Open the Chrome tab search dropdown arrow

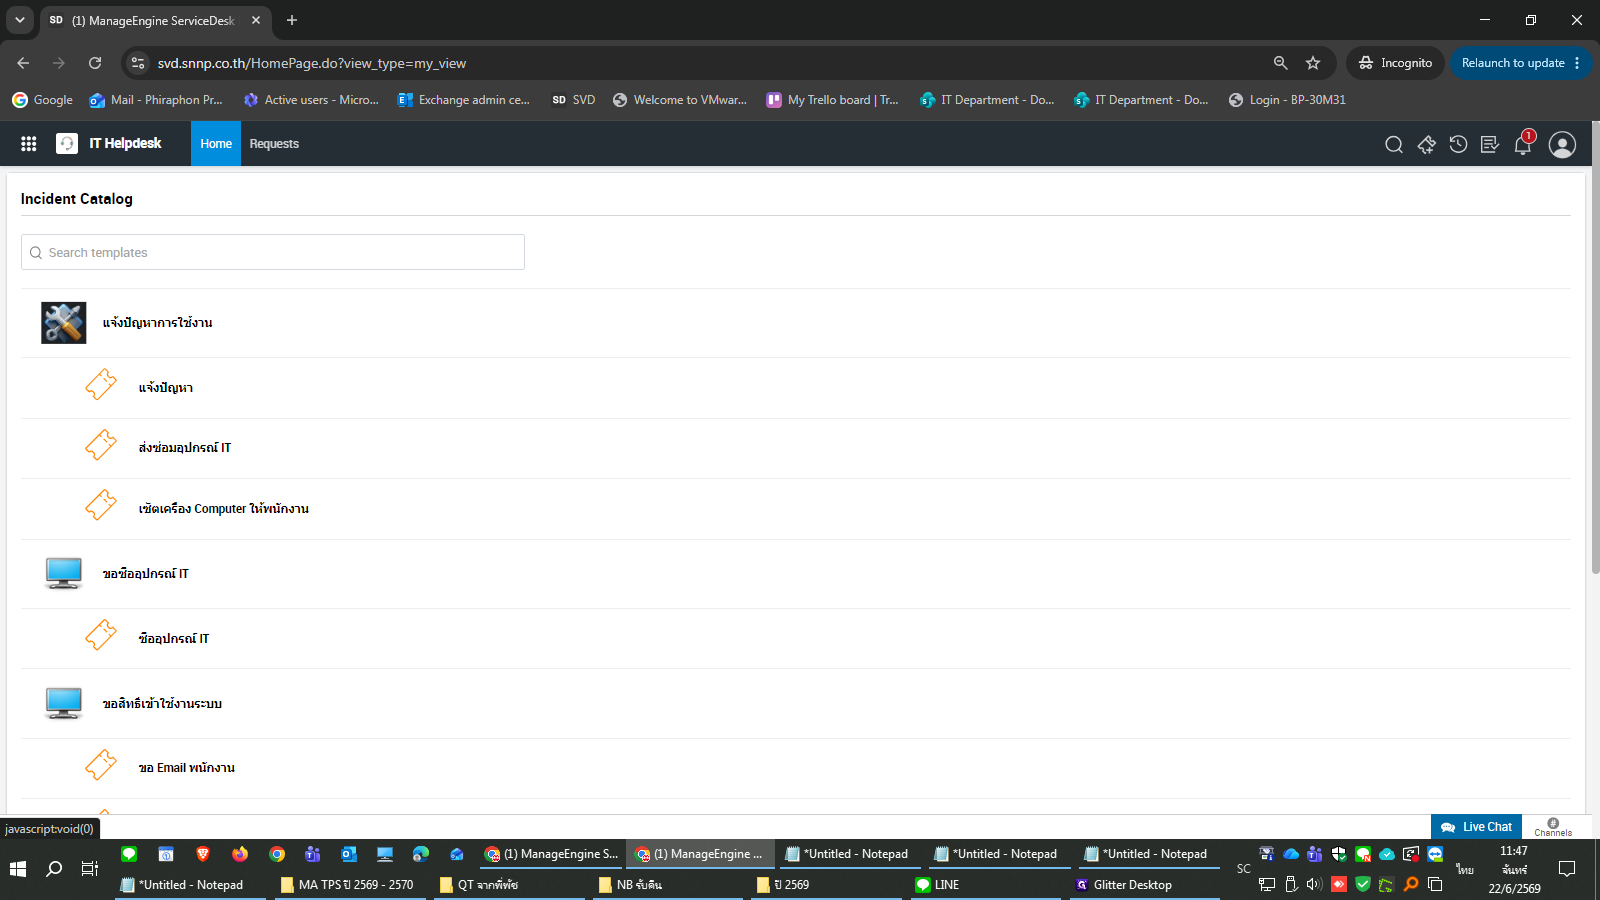click(x=19, y=20)
